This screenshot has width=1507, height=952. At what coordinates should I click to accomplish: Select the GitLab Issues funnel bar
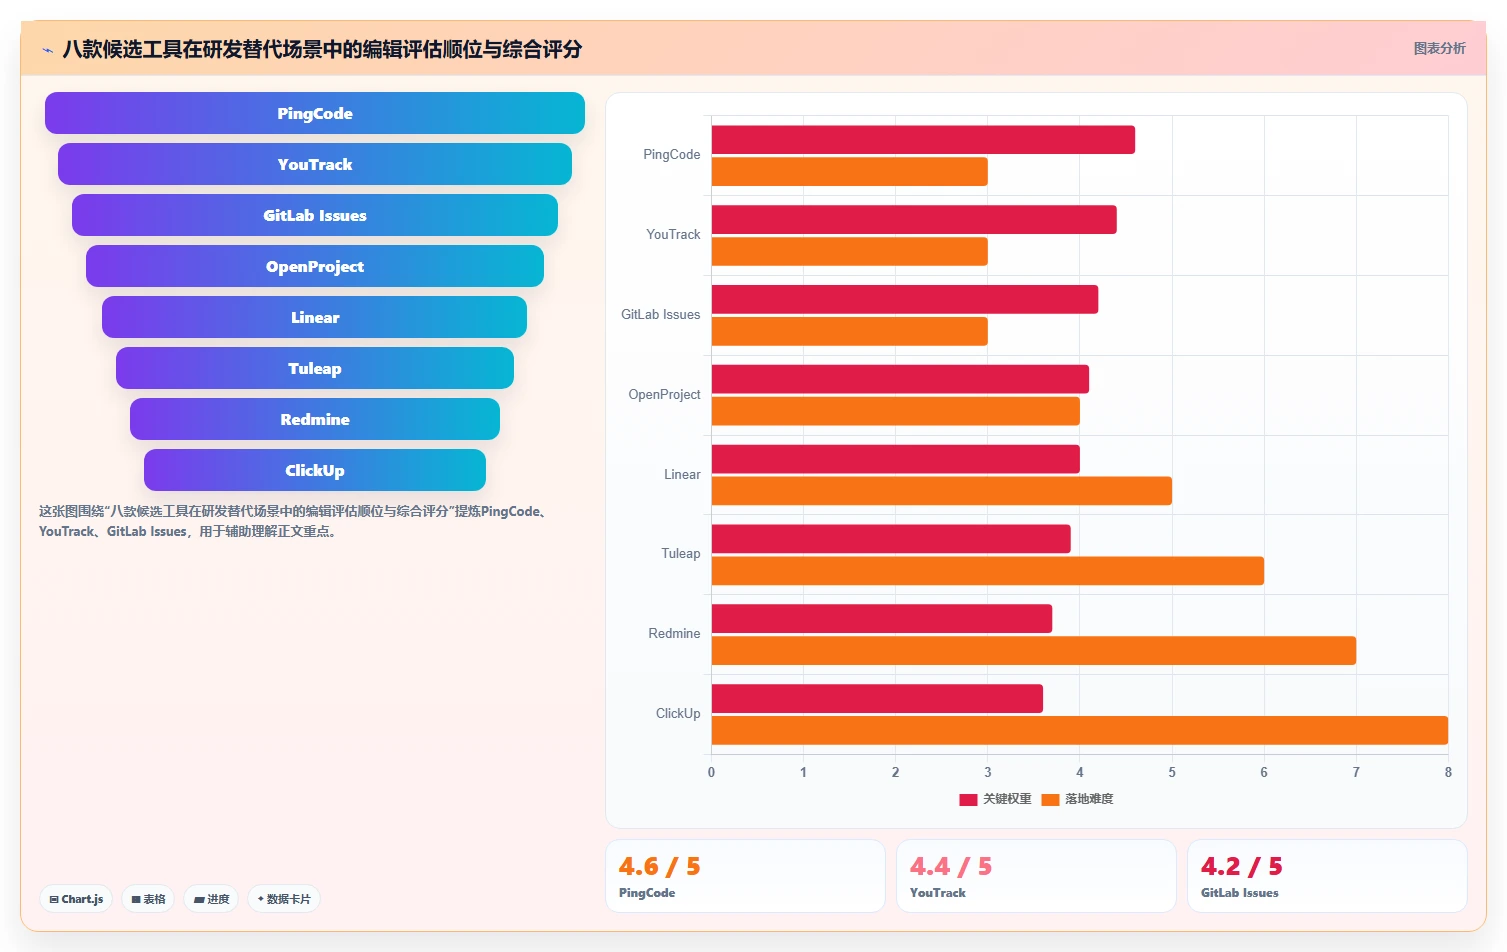click(315, 215)
